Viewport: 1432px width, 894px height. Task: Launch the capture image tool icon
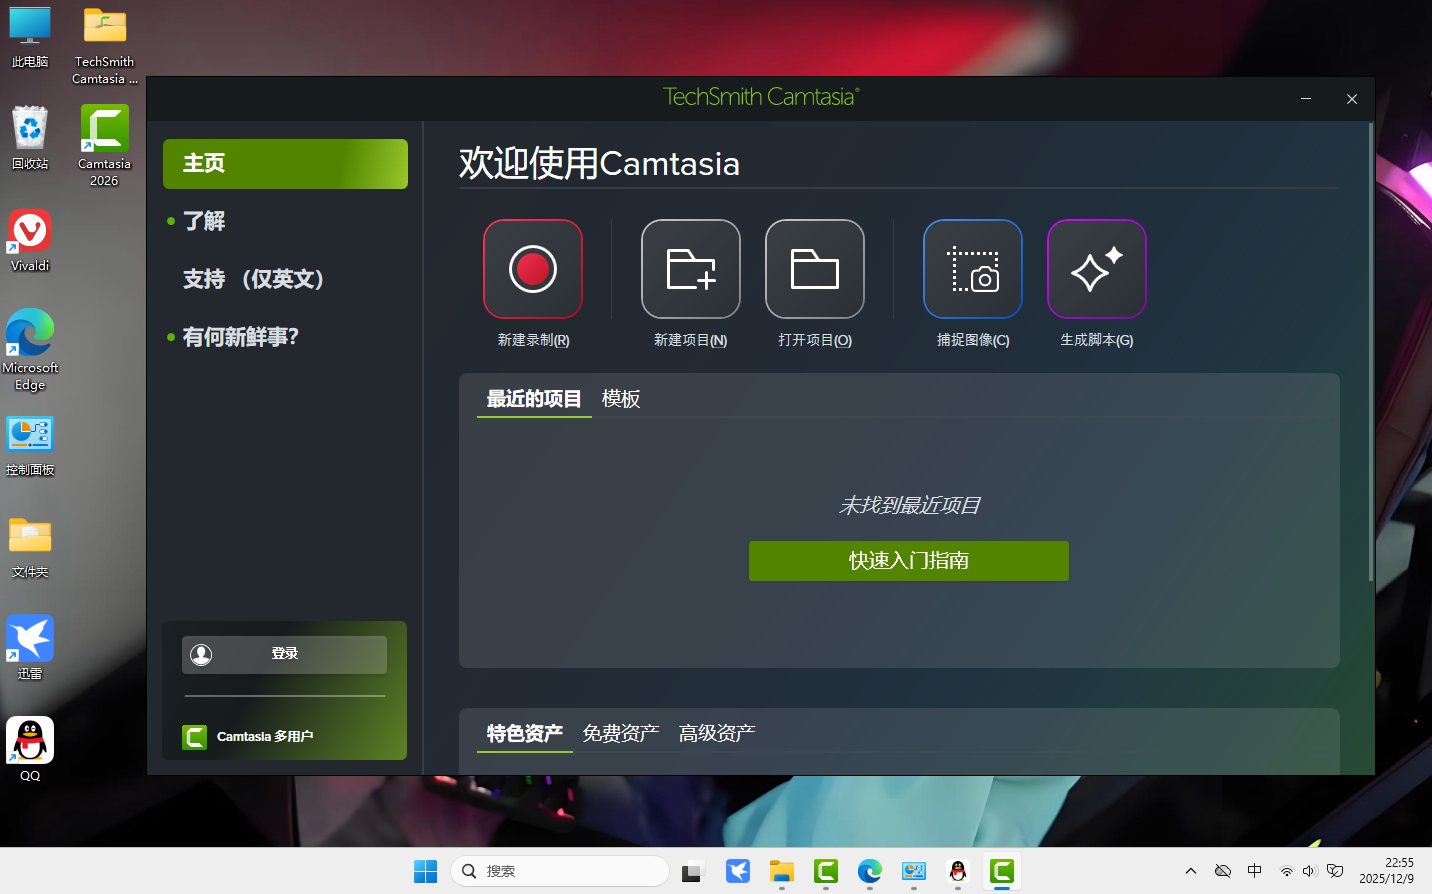coord(973,269)
